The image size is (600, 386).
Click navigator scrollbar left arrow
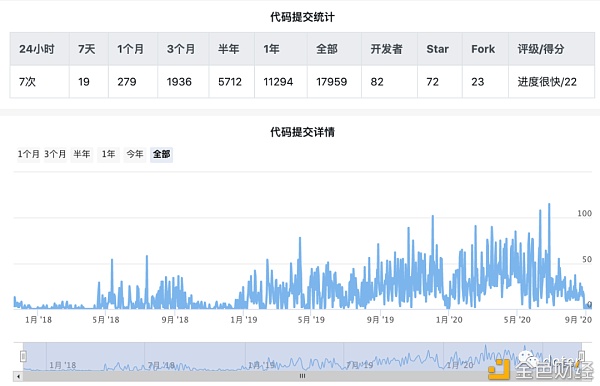pyautogui.click(x=18, y=376)
